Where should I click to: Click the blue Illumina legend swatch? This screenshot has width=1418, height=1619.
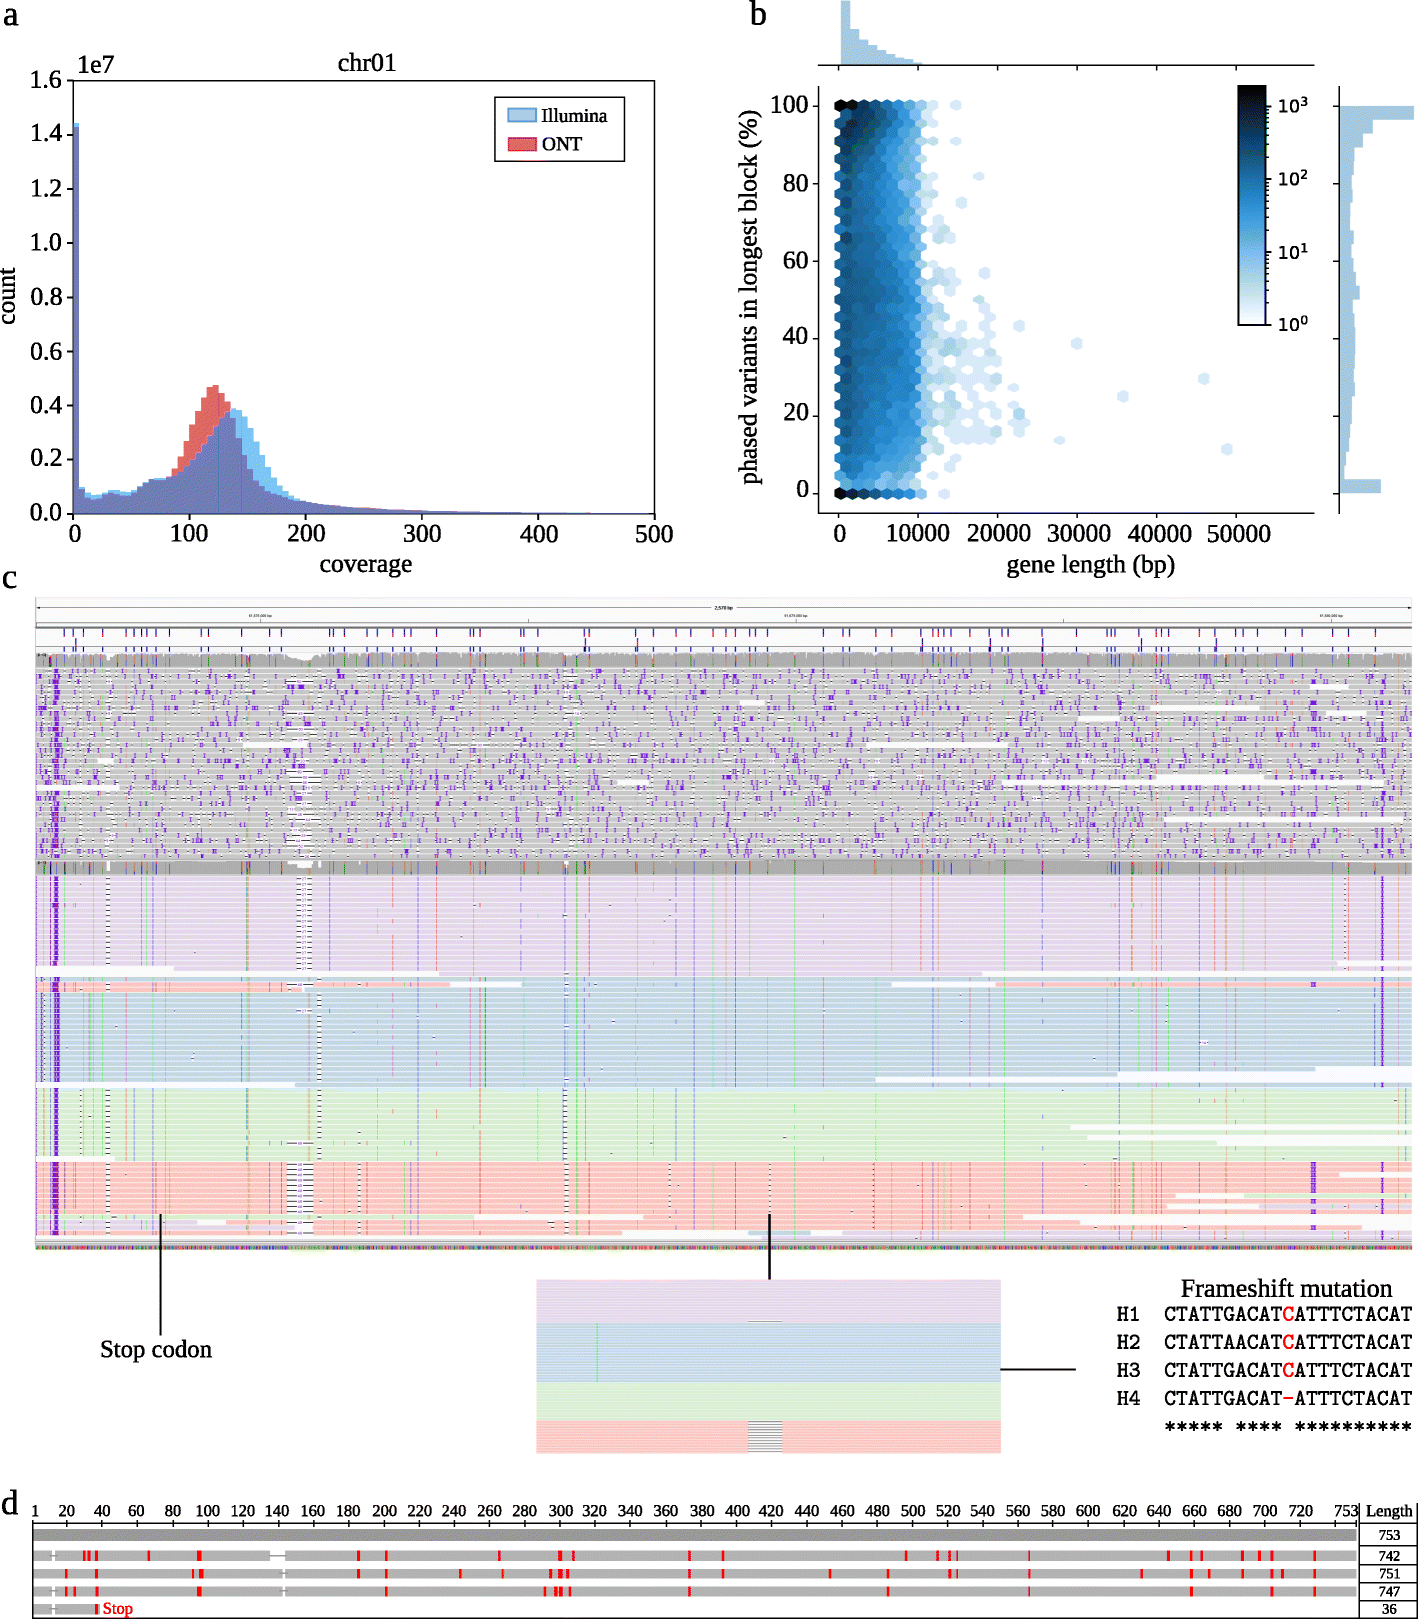(522, 115)
